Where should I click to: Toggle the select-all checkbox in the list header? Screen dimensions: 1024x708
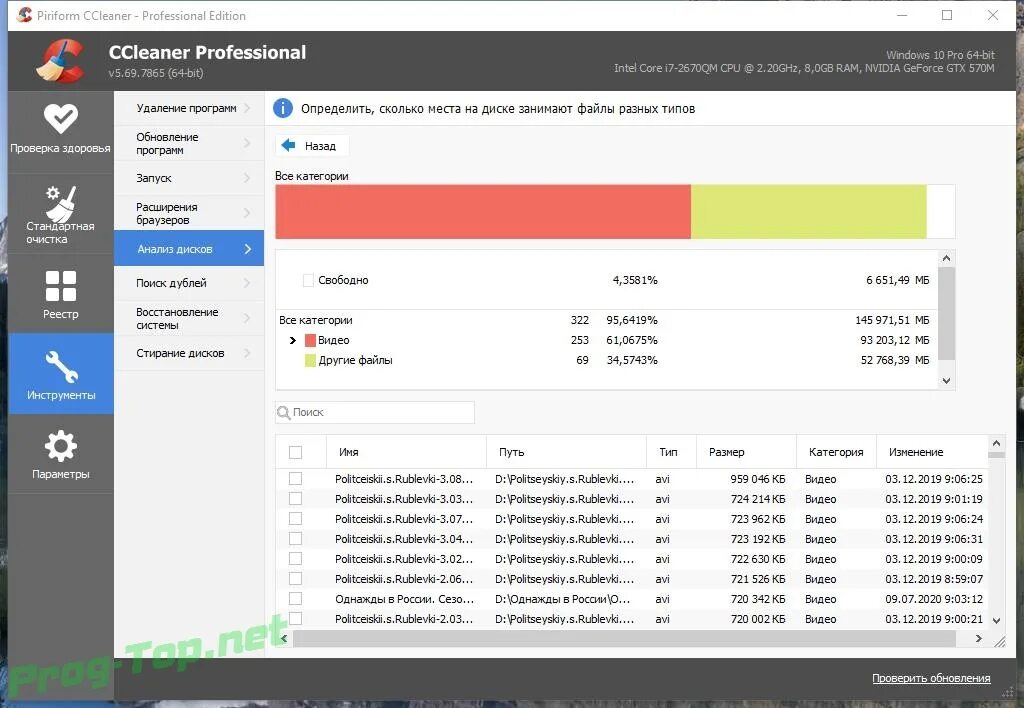296,452
